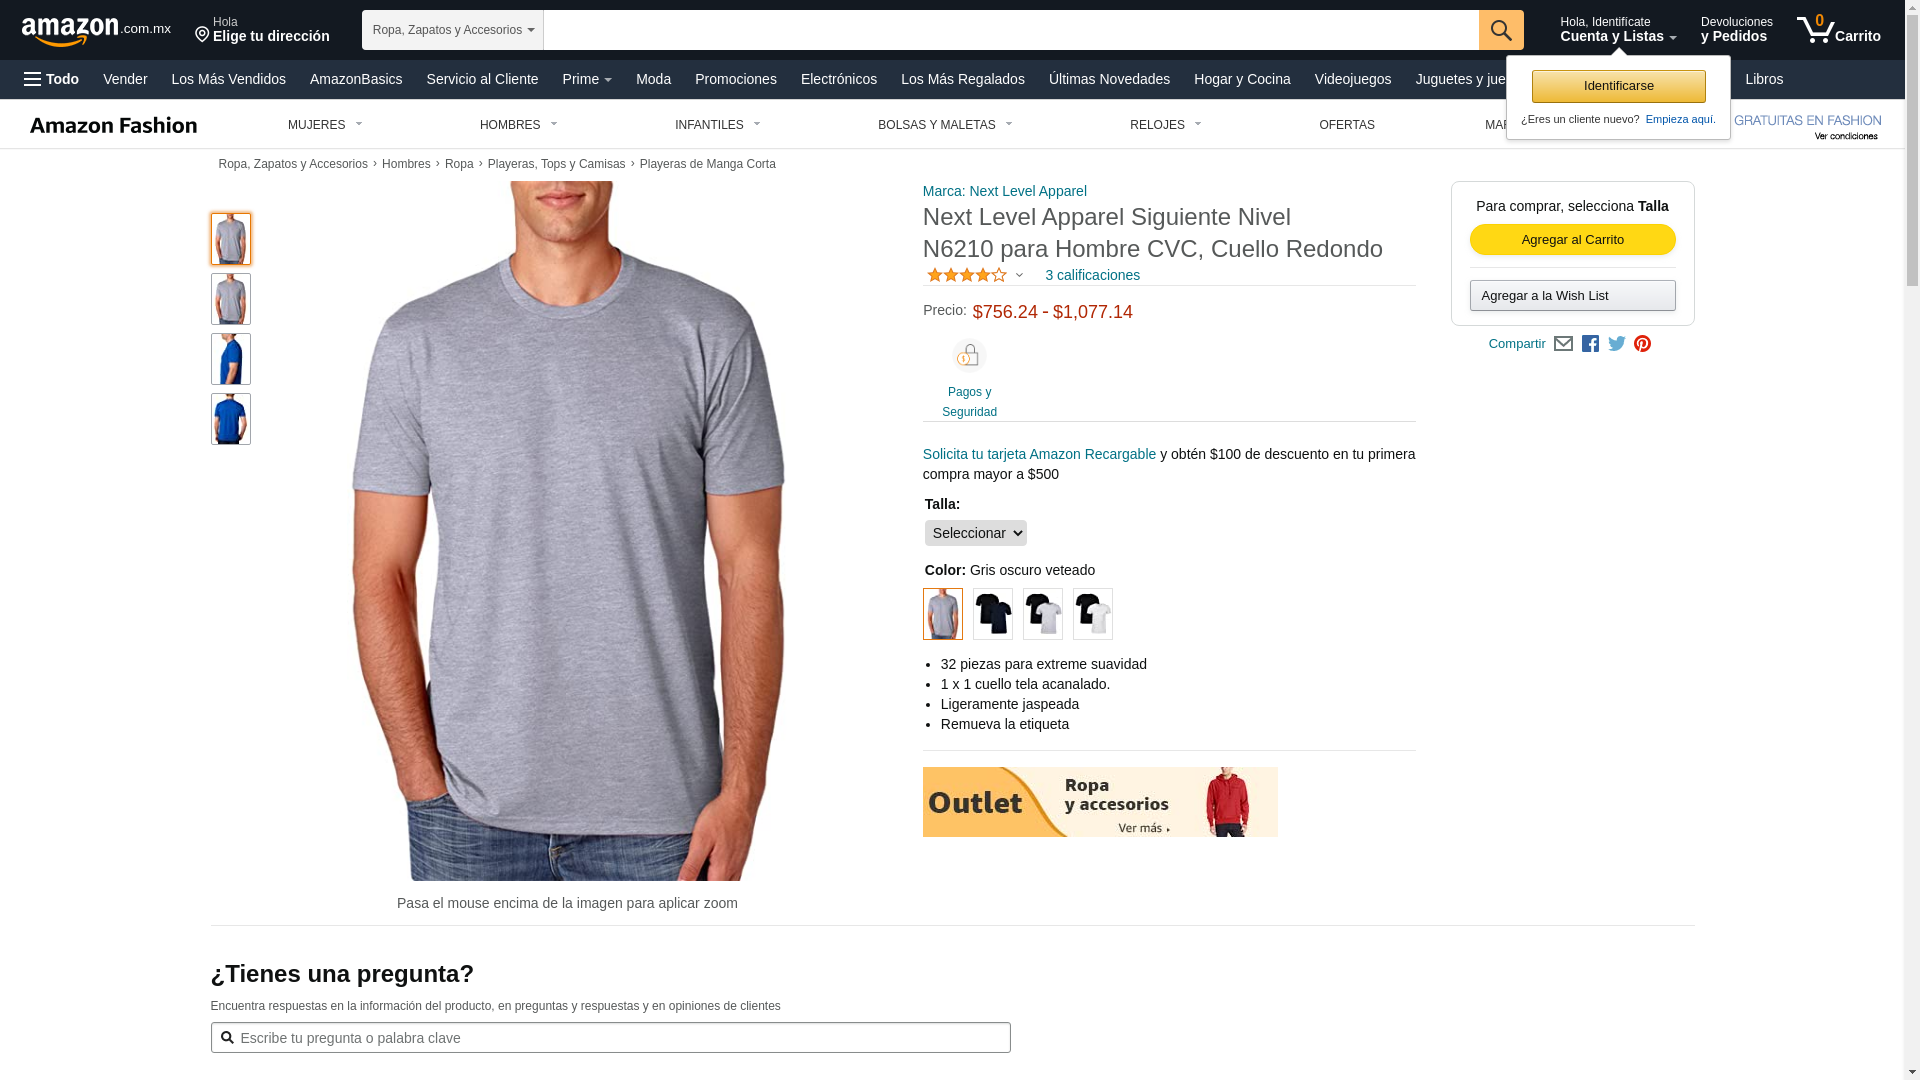Expand the HOMBRES fashion menu
The width and height of the screenshot is (1920, 1080).
point(519,125)
